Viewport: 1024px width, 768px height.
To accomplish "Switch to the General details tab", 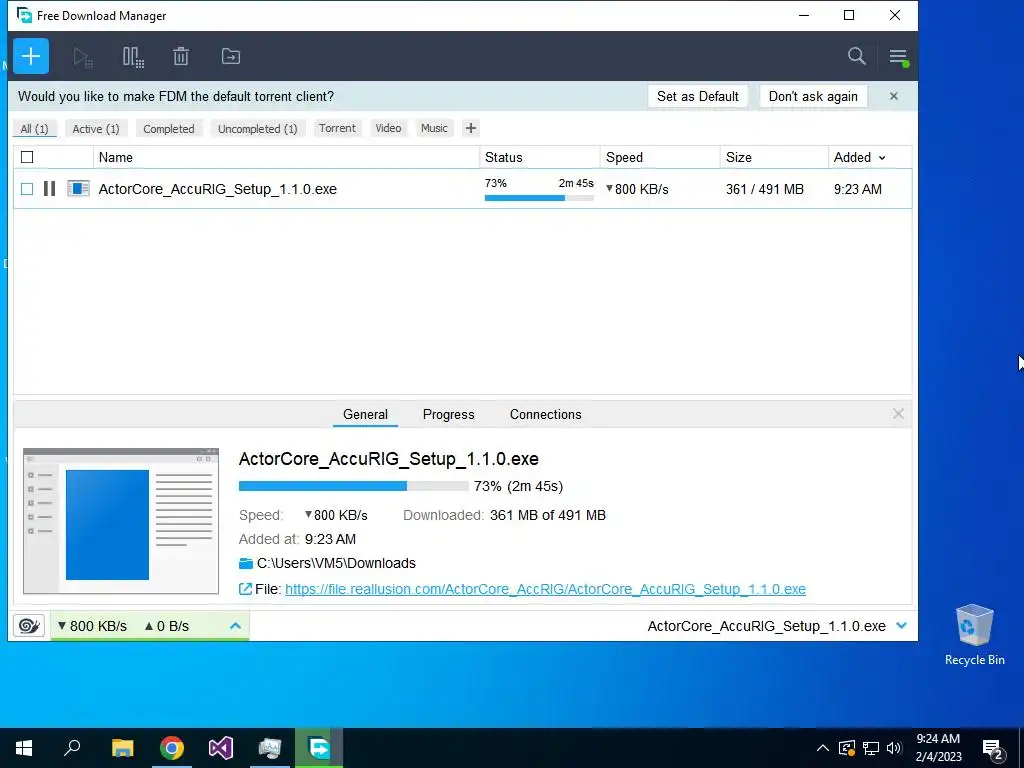I will [x=365, y=414].
